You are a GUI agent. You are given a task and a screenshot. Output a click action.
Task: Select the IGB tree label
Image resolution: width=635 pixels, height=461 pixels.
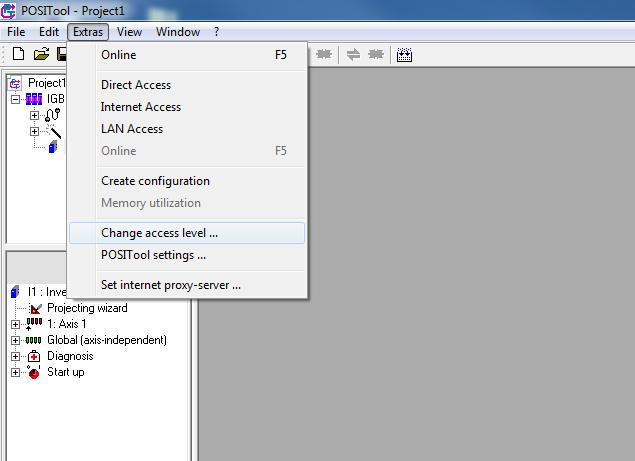[55, 99]
